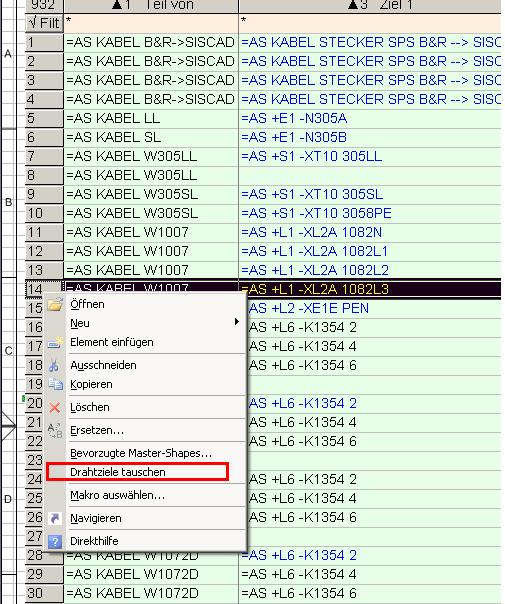This screenshot has height=604, width=505.
Task: Click the Filt filter row button
Action: [x=44, y=23]
